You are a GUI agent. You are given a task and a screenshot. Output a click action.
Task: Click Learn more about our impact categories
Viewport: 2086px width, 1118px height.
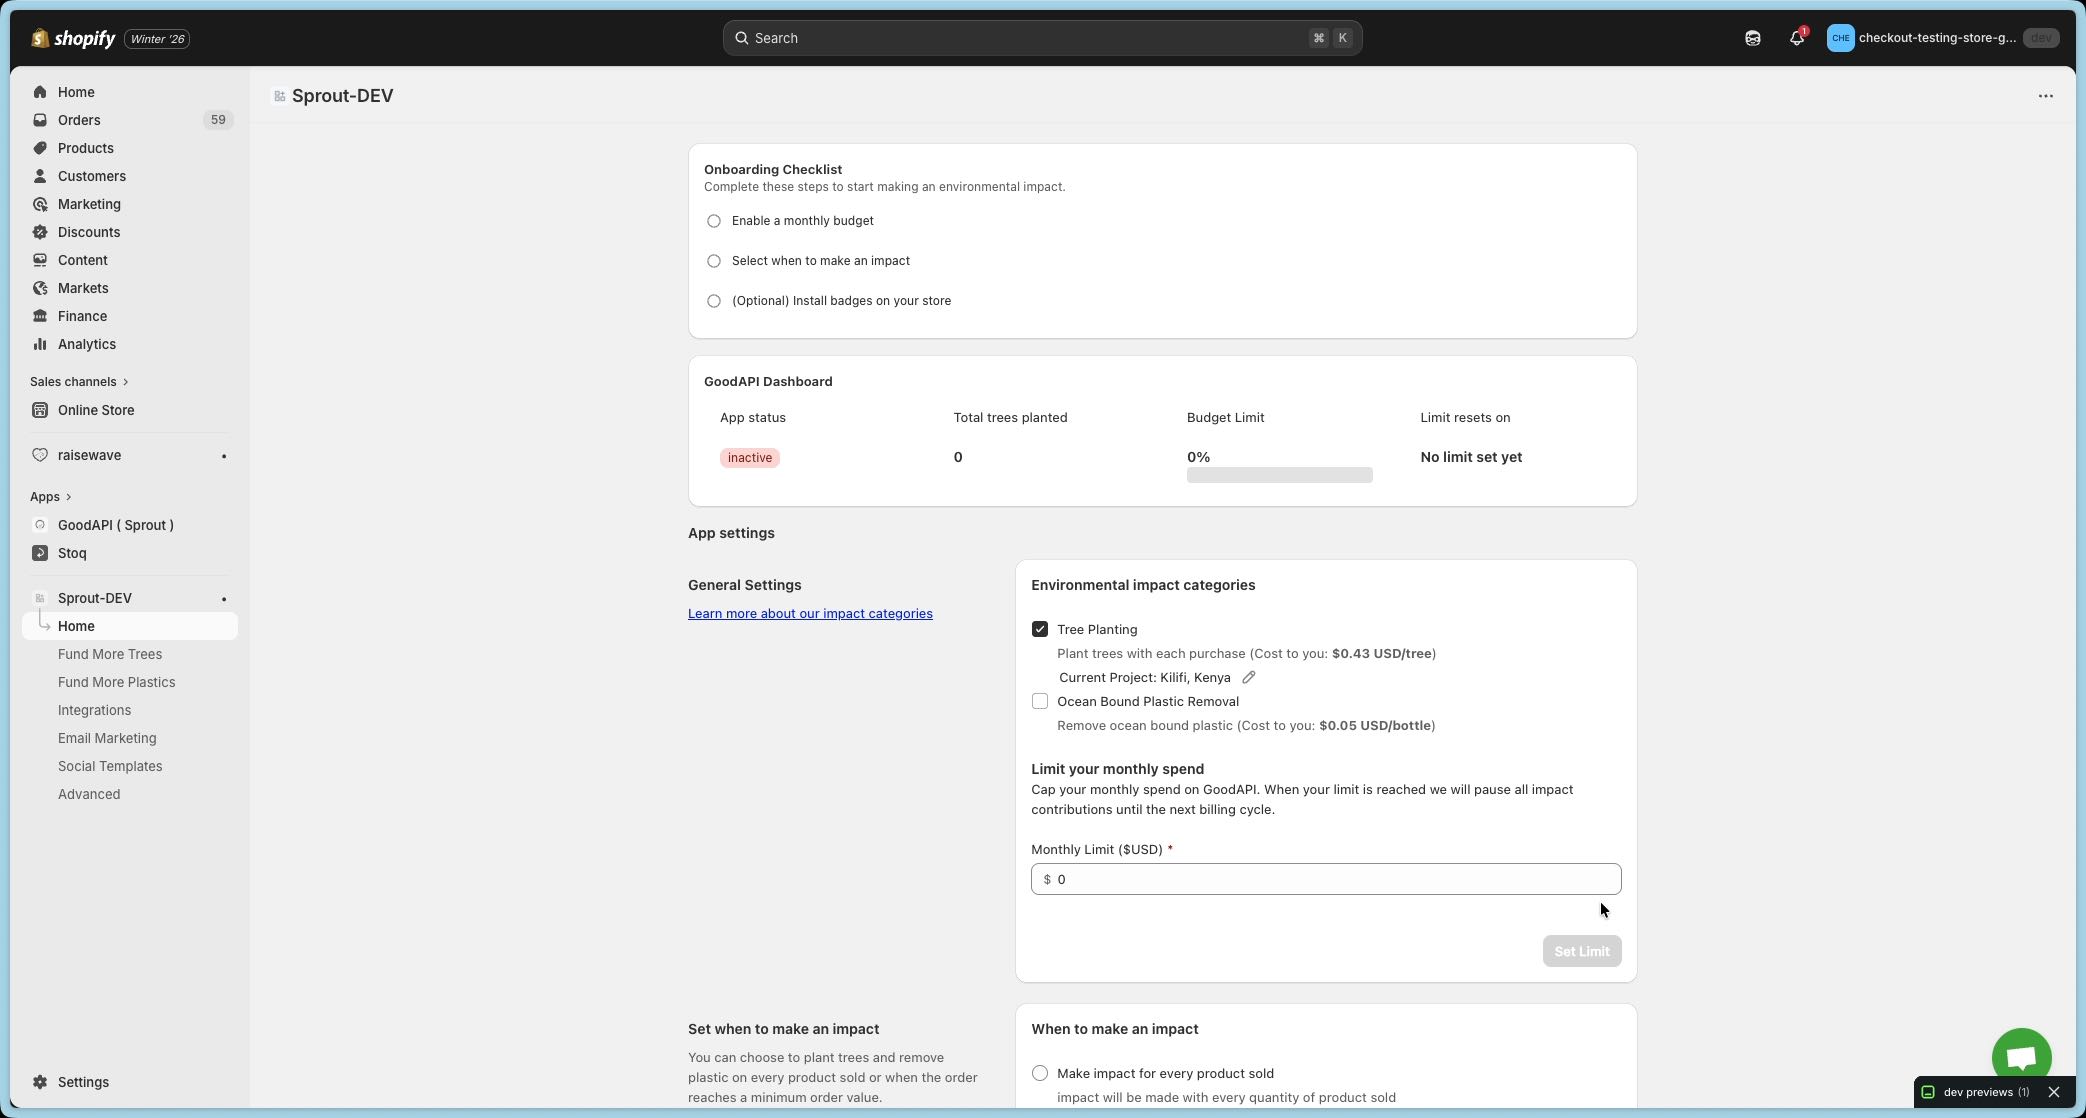pyautogui.click(x=809, y=613)
